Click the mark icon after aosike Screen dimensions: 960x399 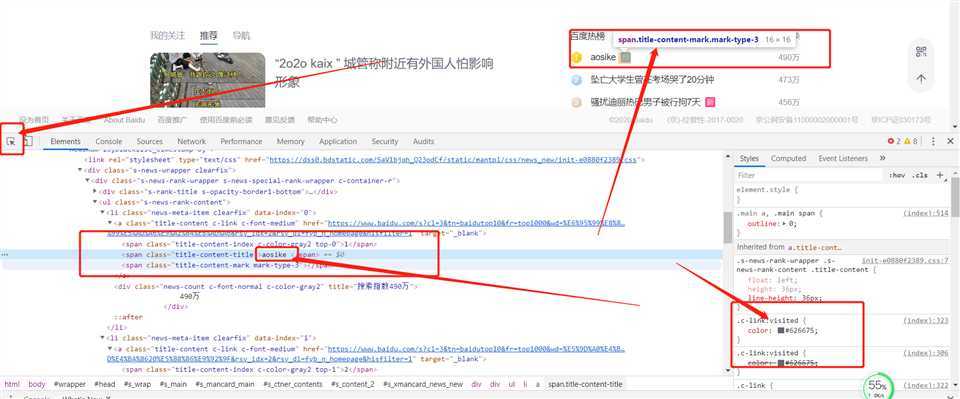click(x=624, y=57)
